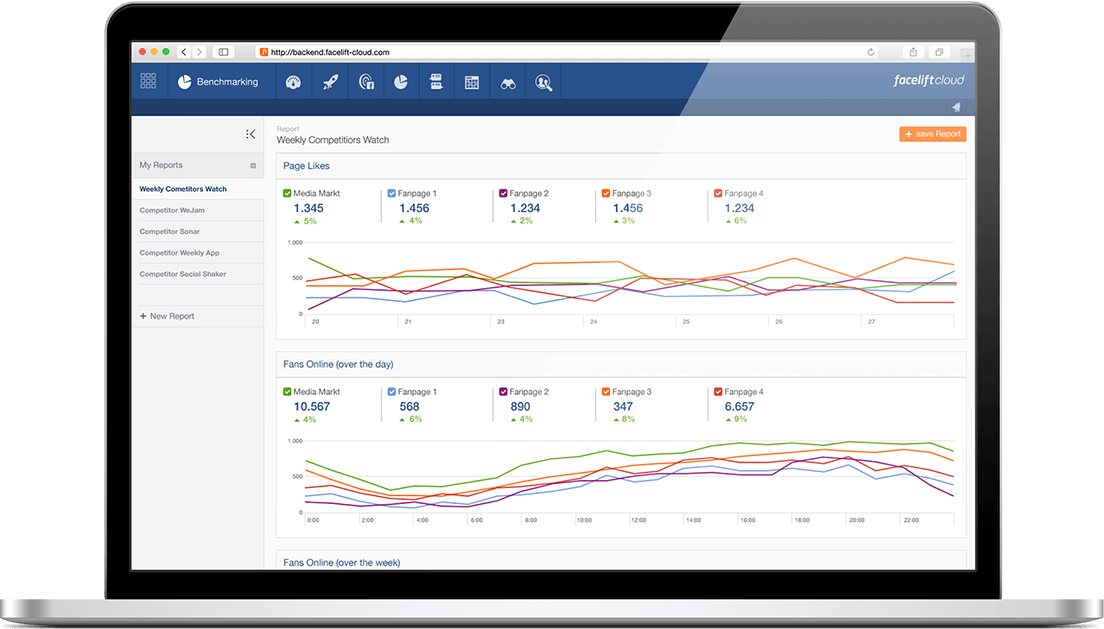Screen dimensions: 1104x629
Task: Toggle the browser sidebar button
Action: pos(223,52)
